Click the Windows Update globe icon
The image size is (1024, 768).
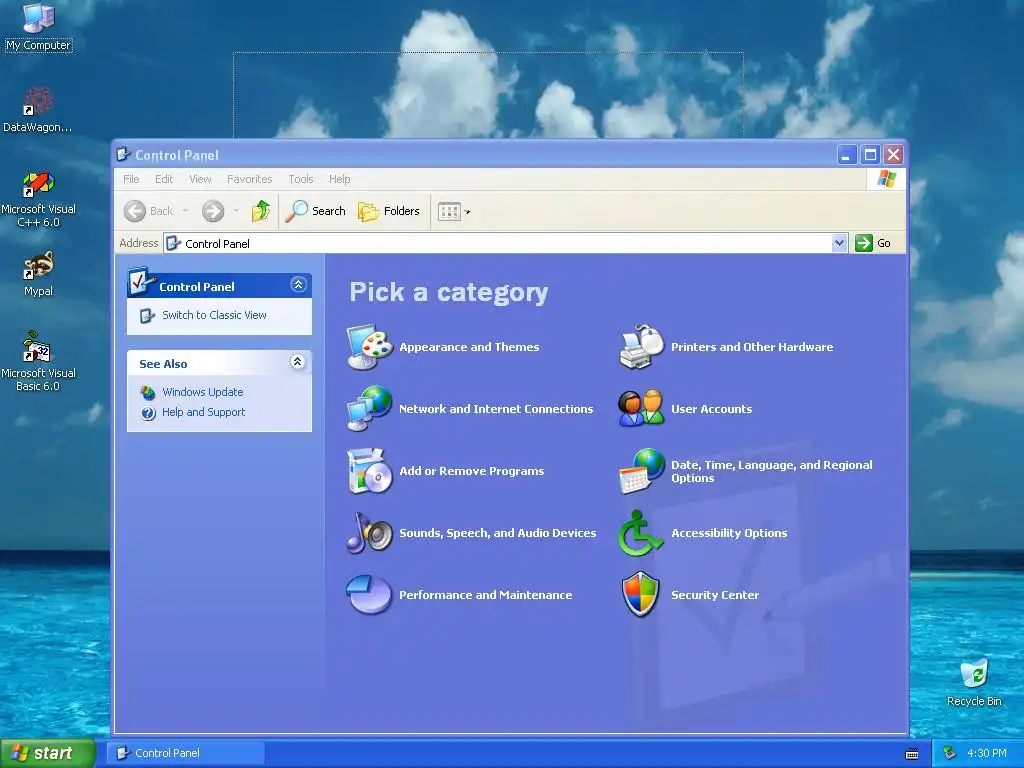tap(148, 392)
